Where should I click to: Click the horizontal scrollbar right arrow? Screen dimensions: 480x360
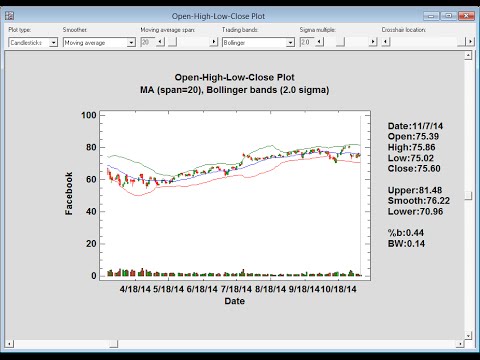click(x=460, y=344)
